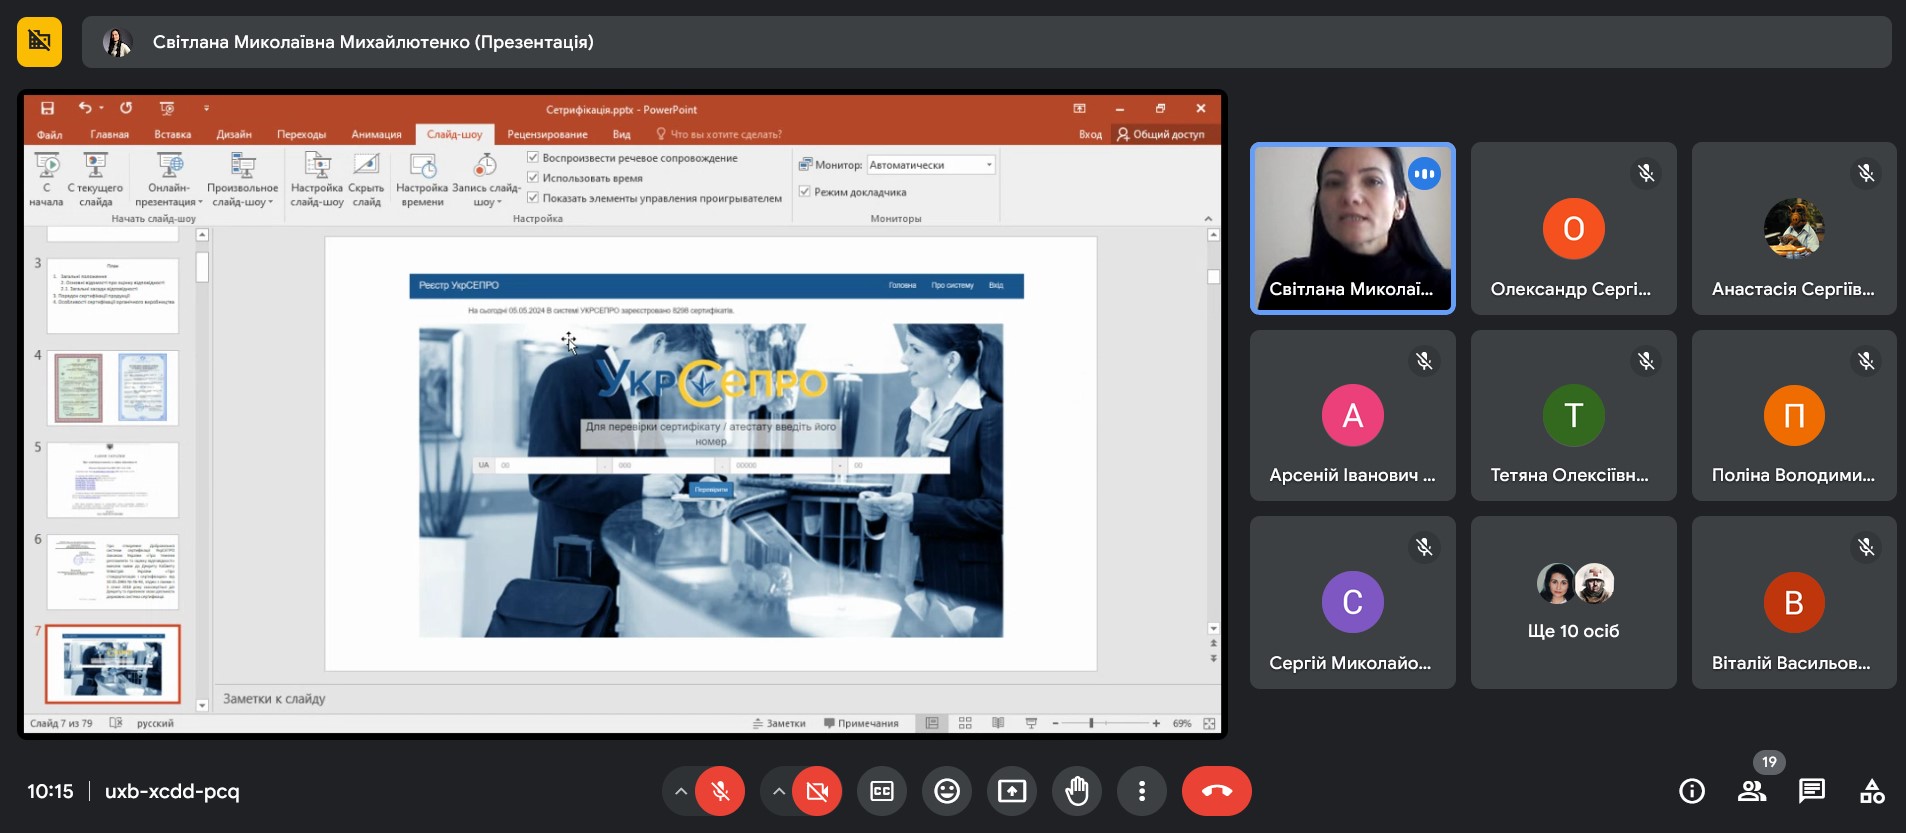Open the Рецензирование ribbon tab

click(547, 134)
